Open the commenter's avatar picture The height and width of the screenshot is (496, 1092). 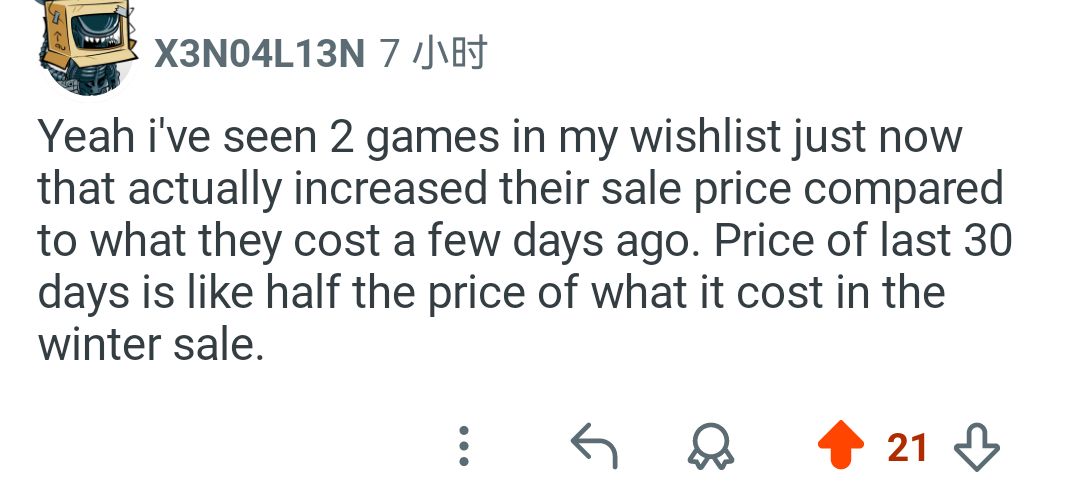coord(86,50)
